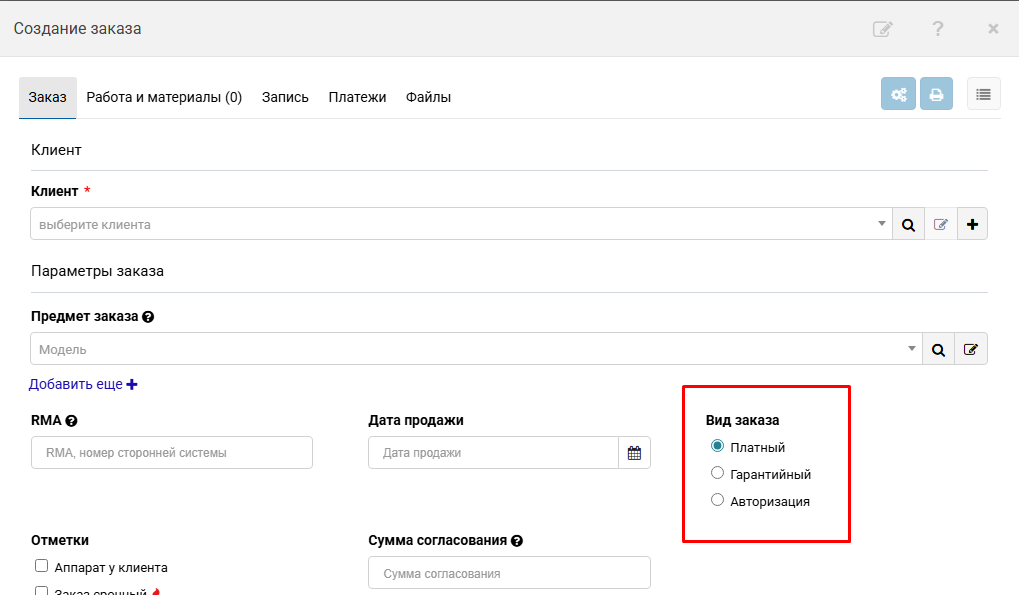The width and height of the screenshot is (1019, 595).
Task: Click the search icon beside client field
Action: click(x=908, y=225)
